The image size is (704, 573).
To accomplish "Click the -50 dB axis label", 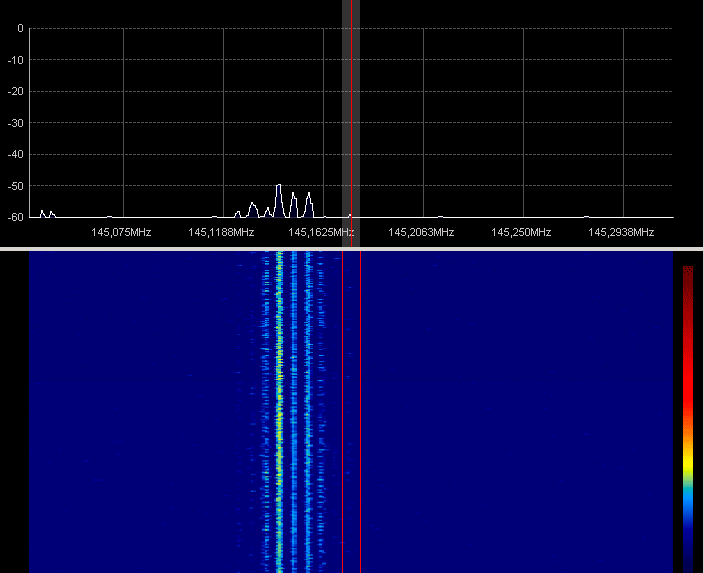I will point(17,186).
